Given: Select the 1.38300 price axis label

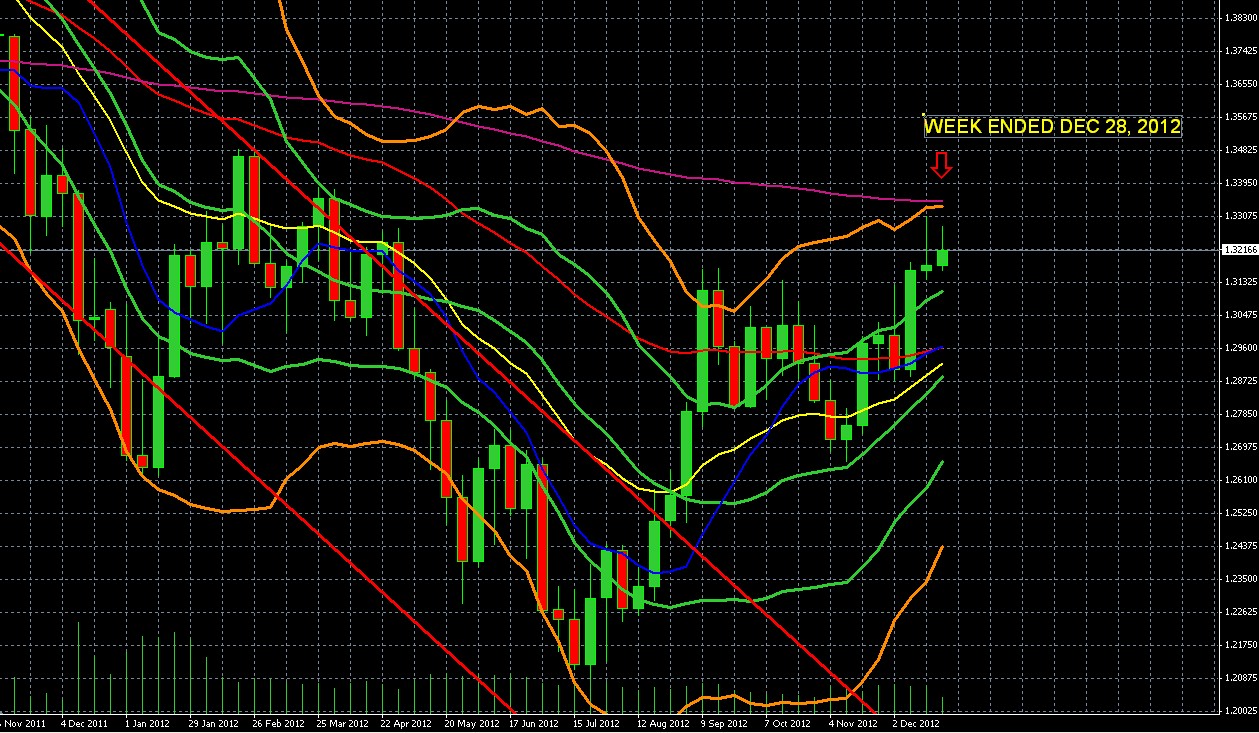Looking at the screenshot, I should point(1240,17).
